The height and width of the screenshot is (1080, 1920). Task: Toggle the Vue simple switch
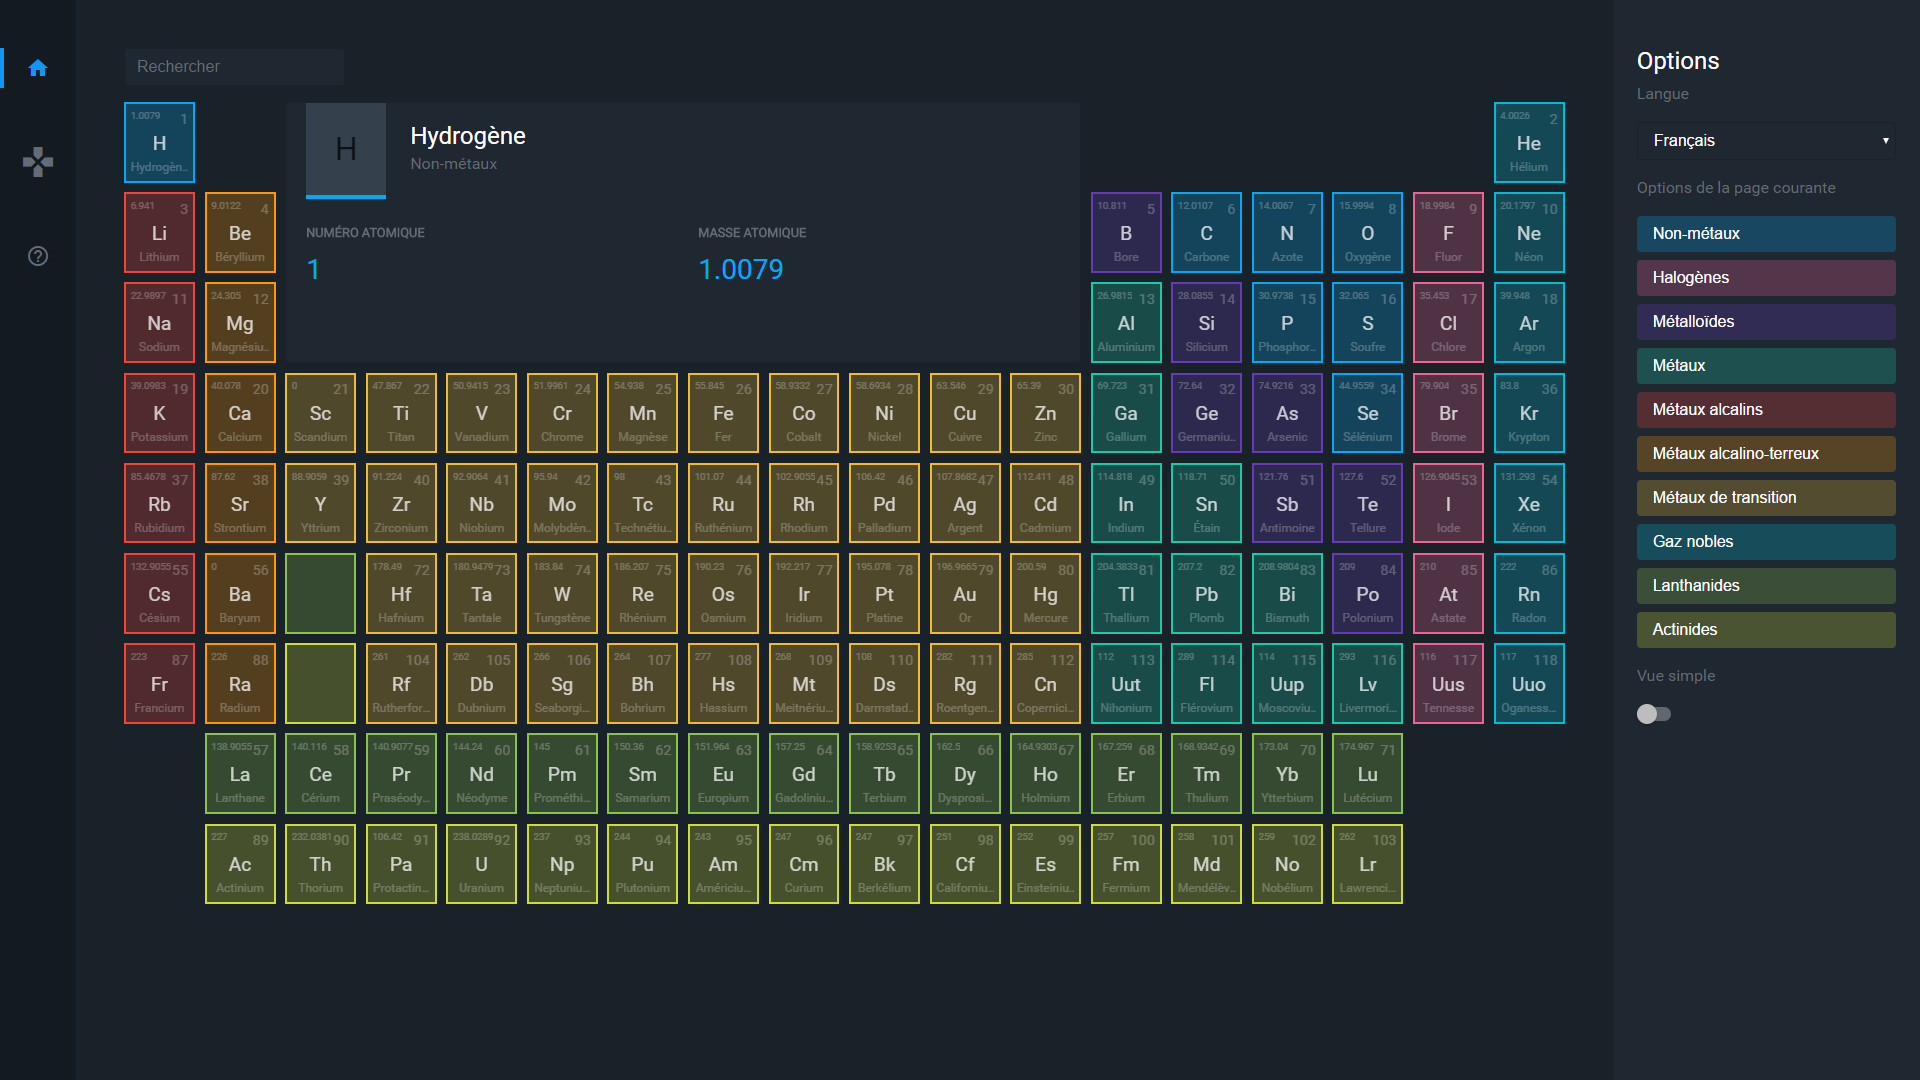pos(1653,714)
